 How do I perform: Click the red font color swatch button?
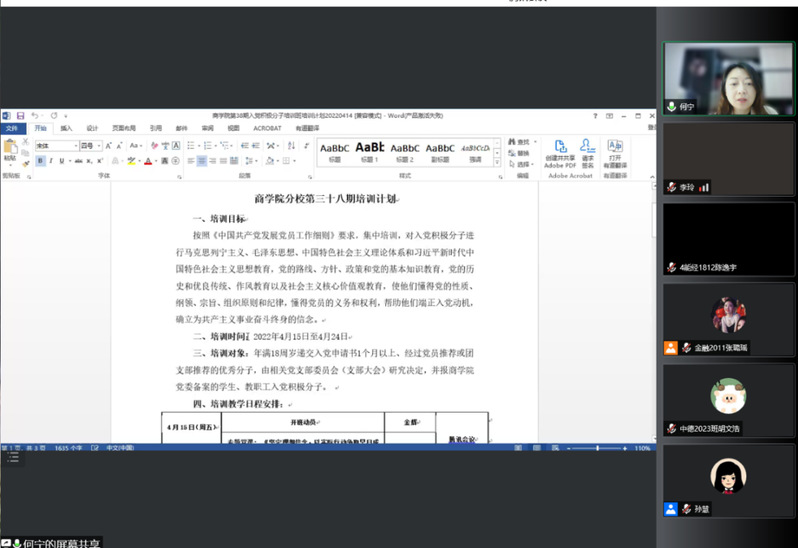[x=148, y=161]
